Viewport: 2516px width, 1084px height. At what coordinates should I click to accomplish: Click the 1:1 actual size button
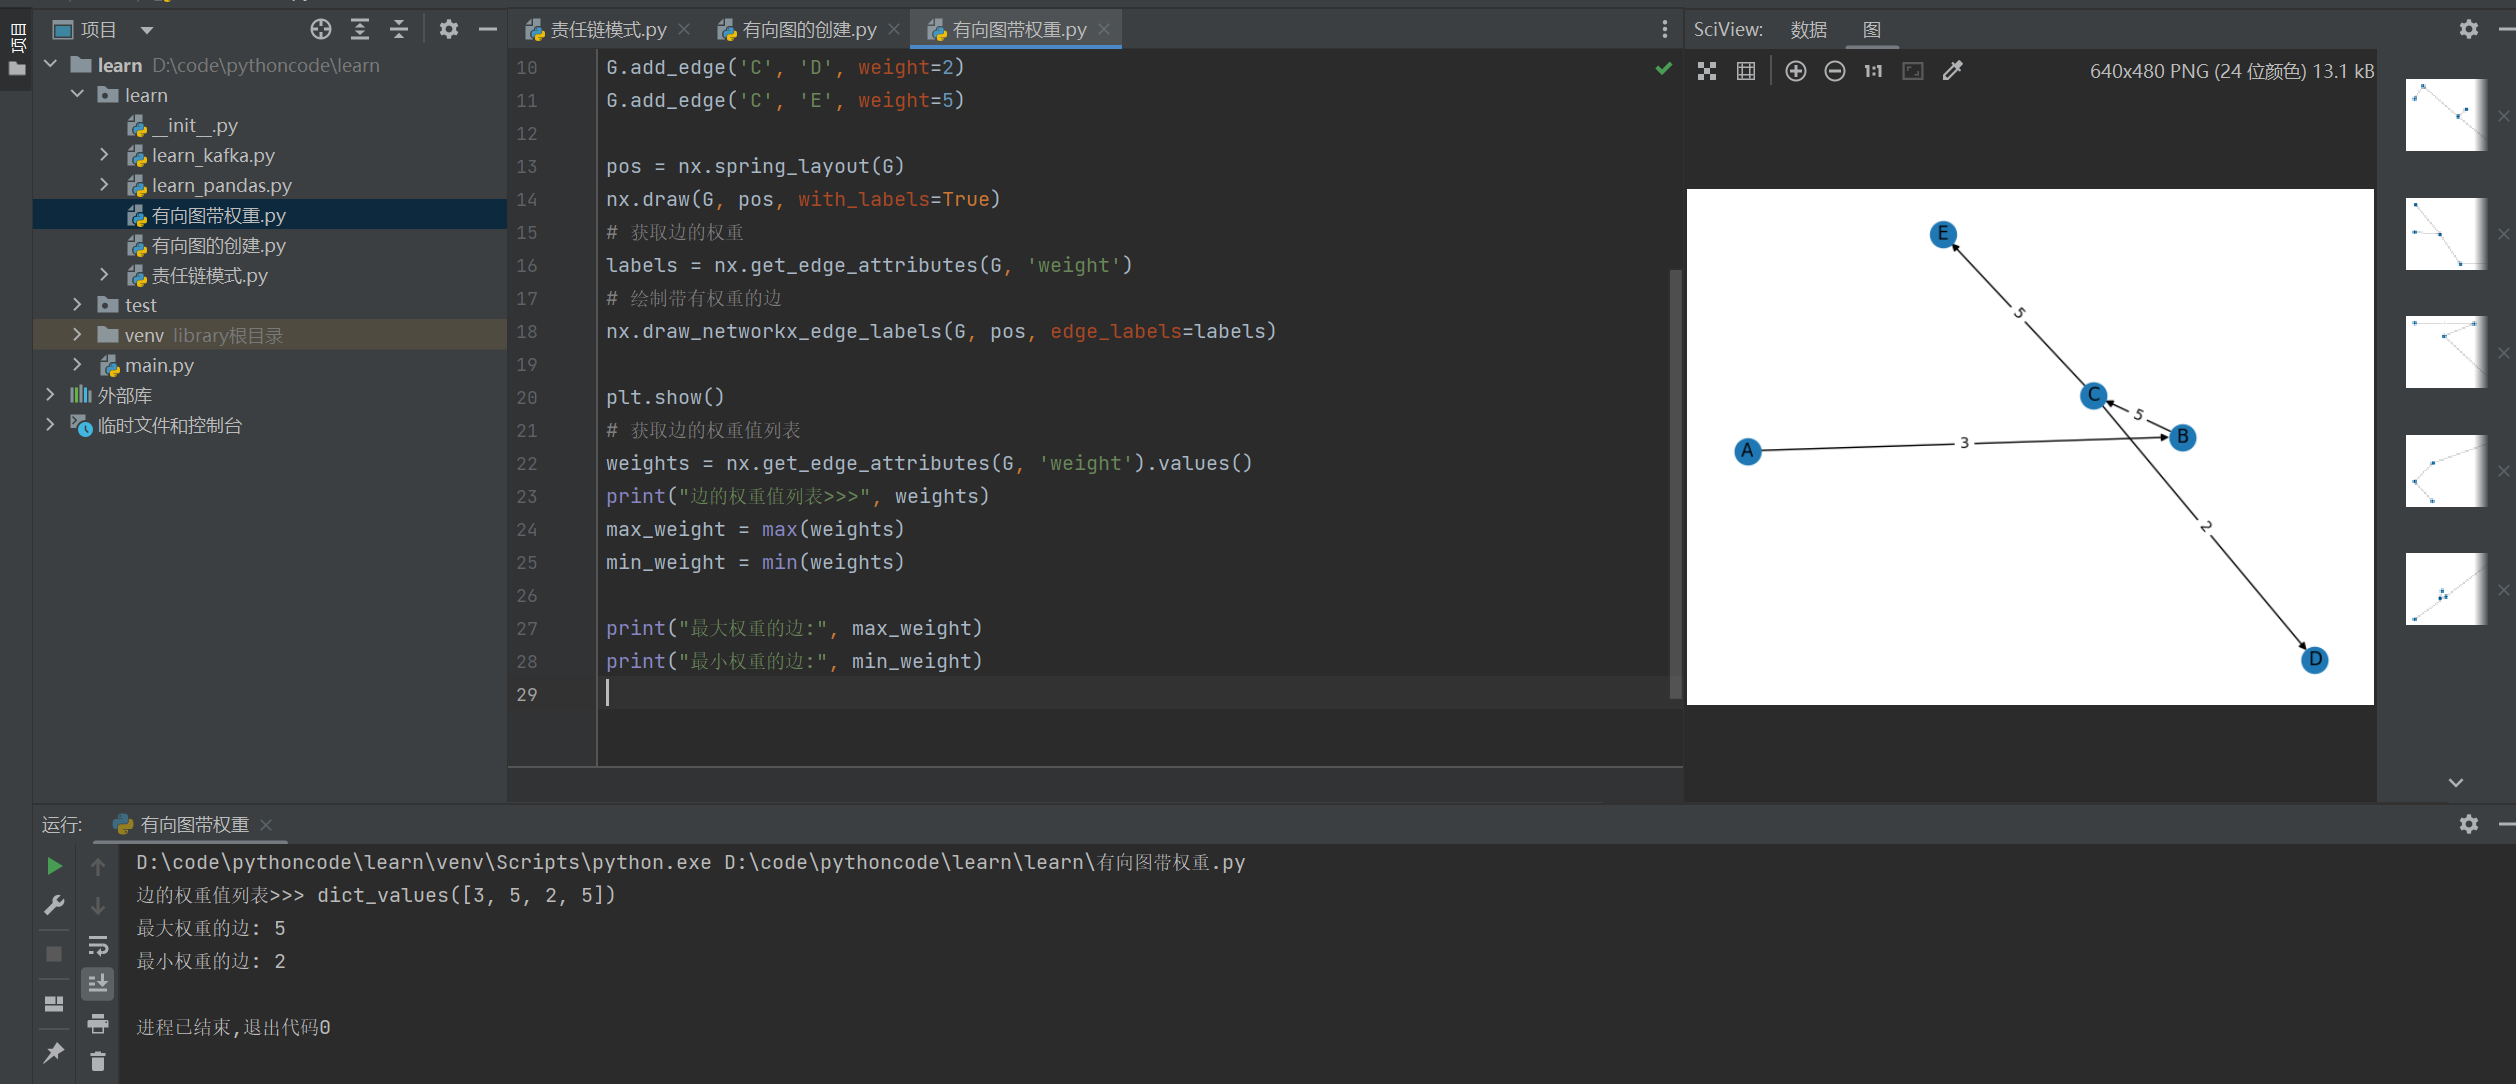pos(1873,71)
